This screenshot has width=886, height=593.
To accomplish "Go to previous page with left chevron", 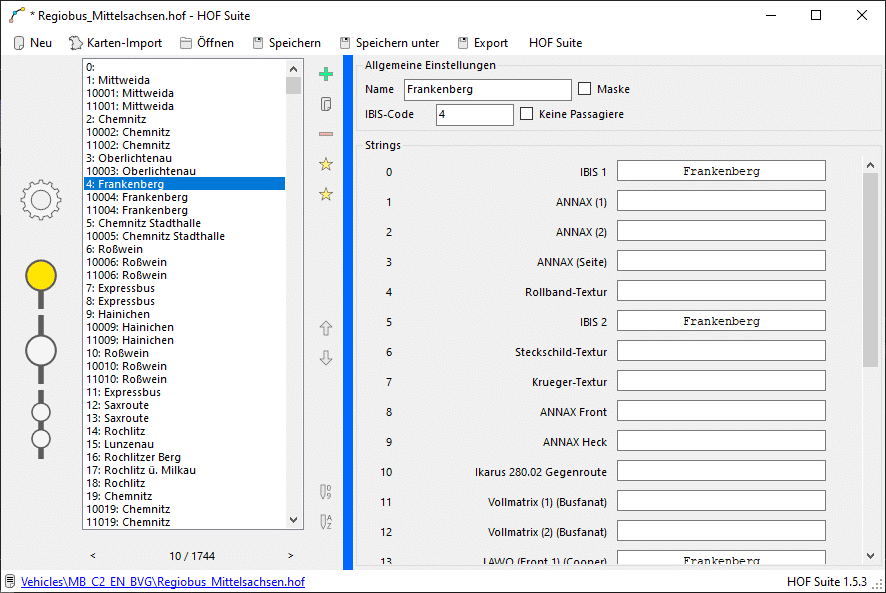I will (x=93, y=556).
